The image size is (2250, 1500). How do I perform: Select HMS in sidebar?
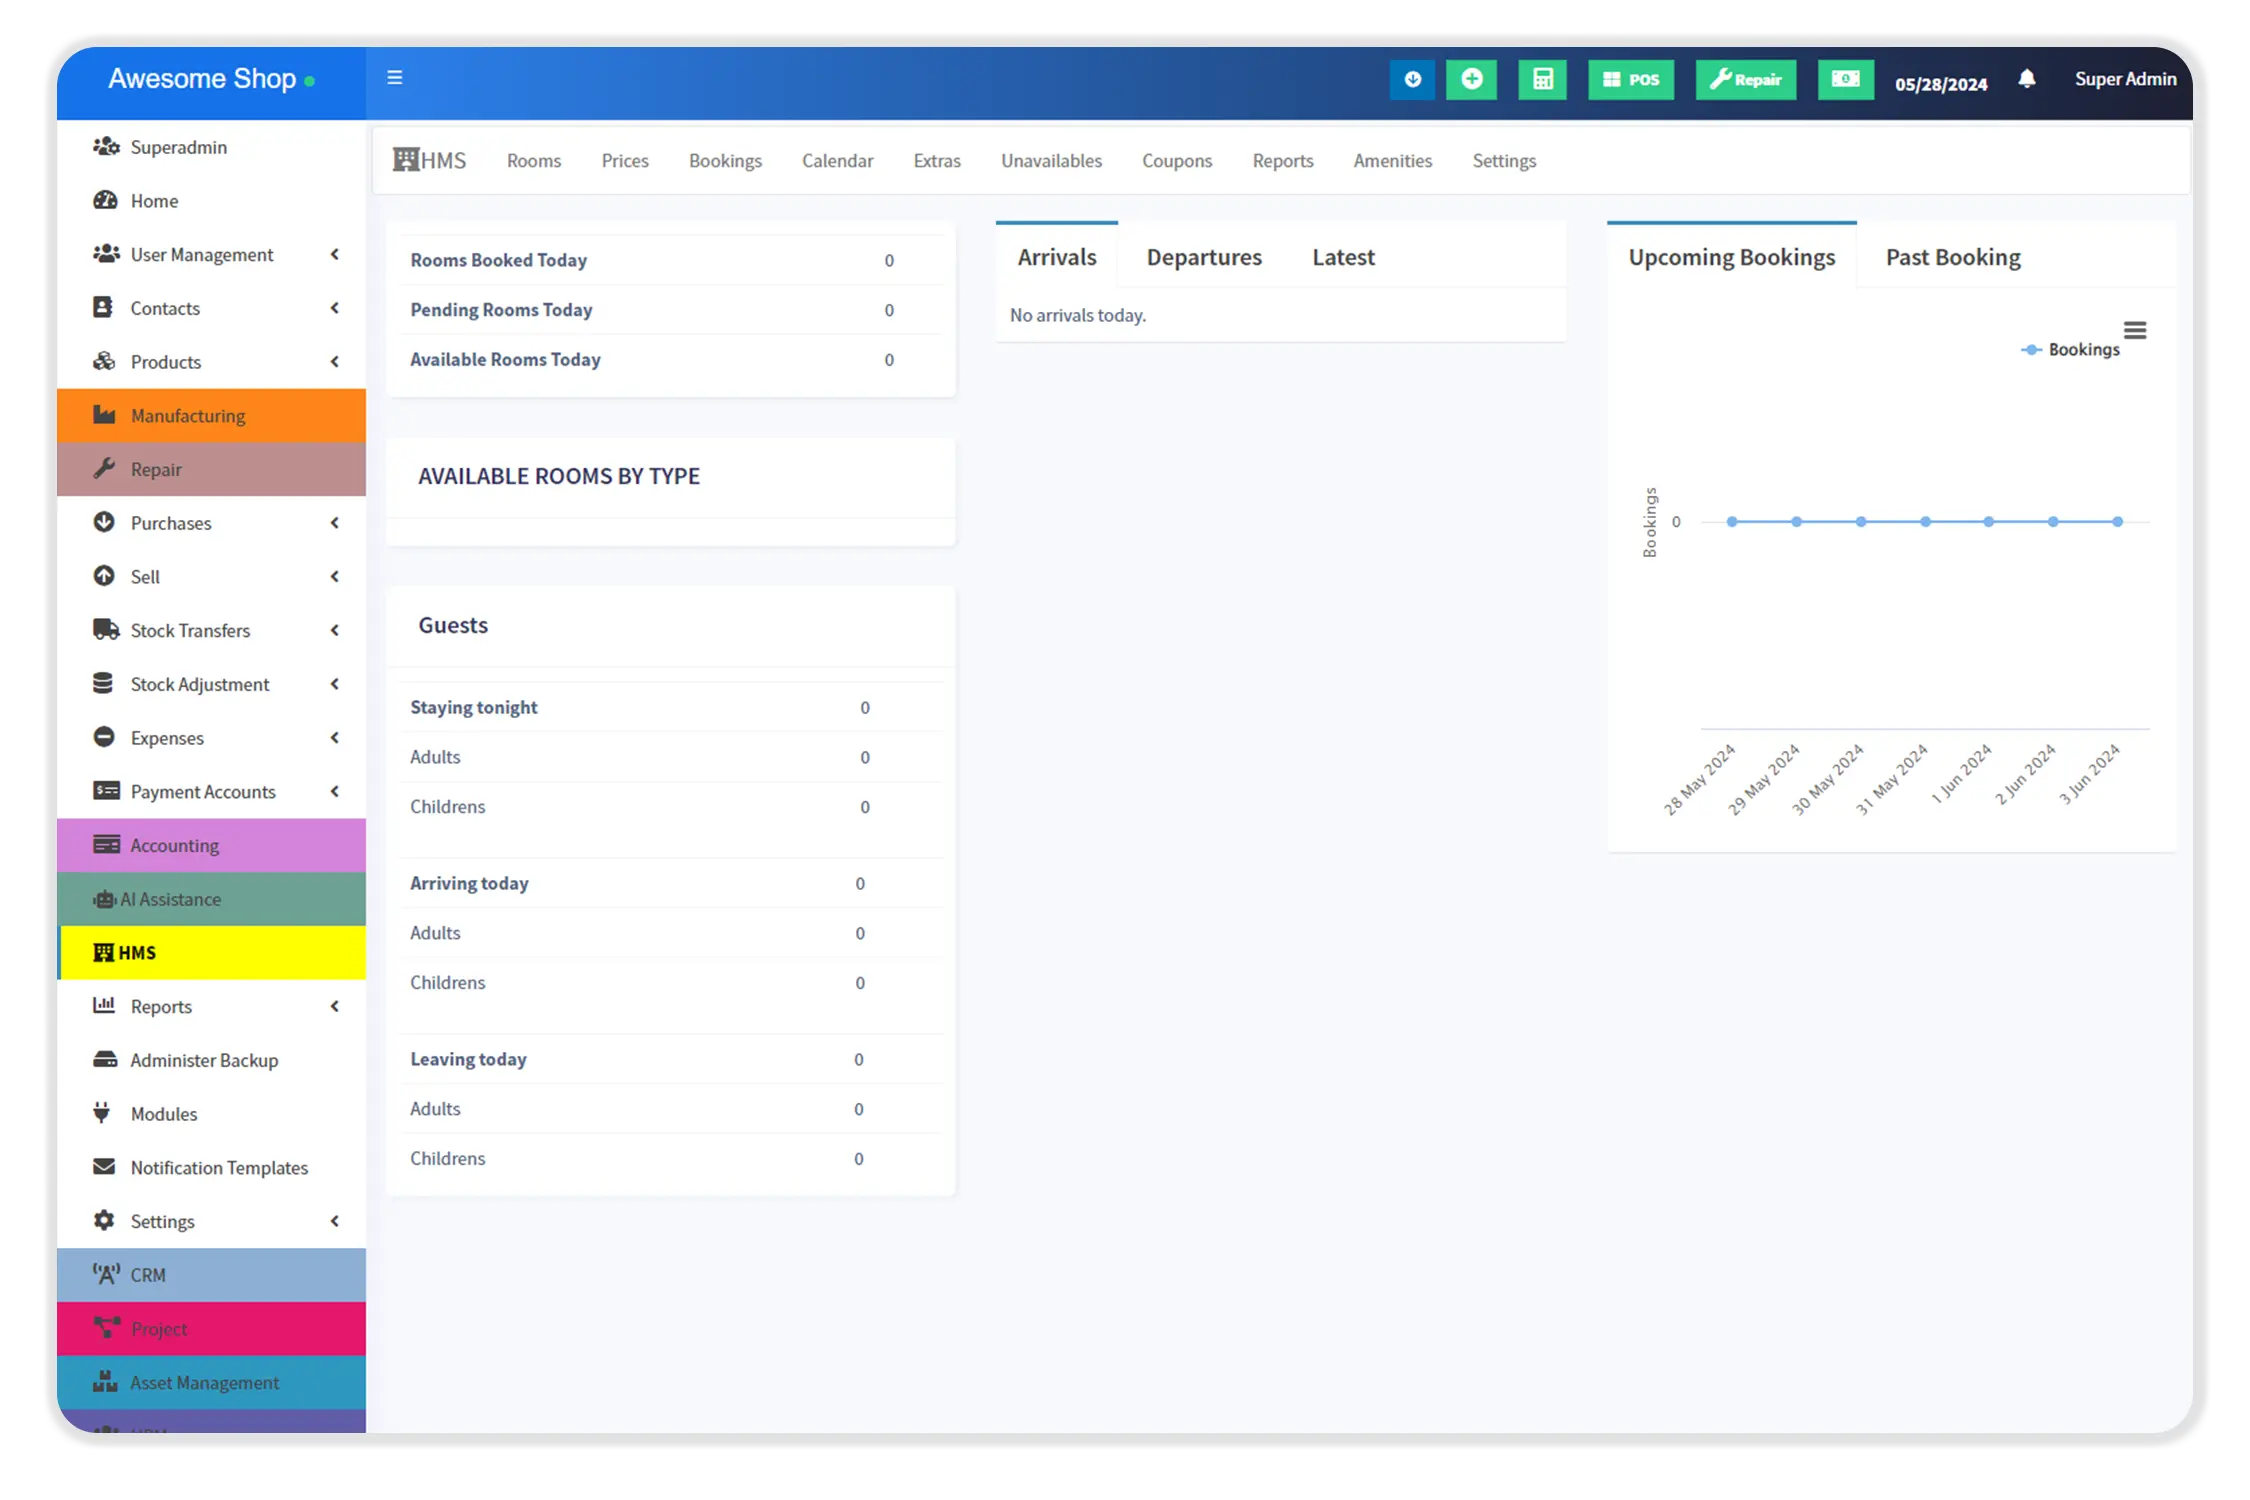coord(211,952)
